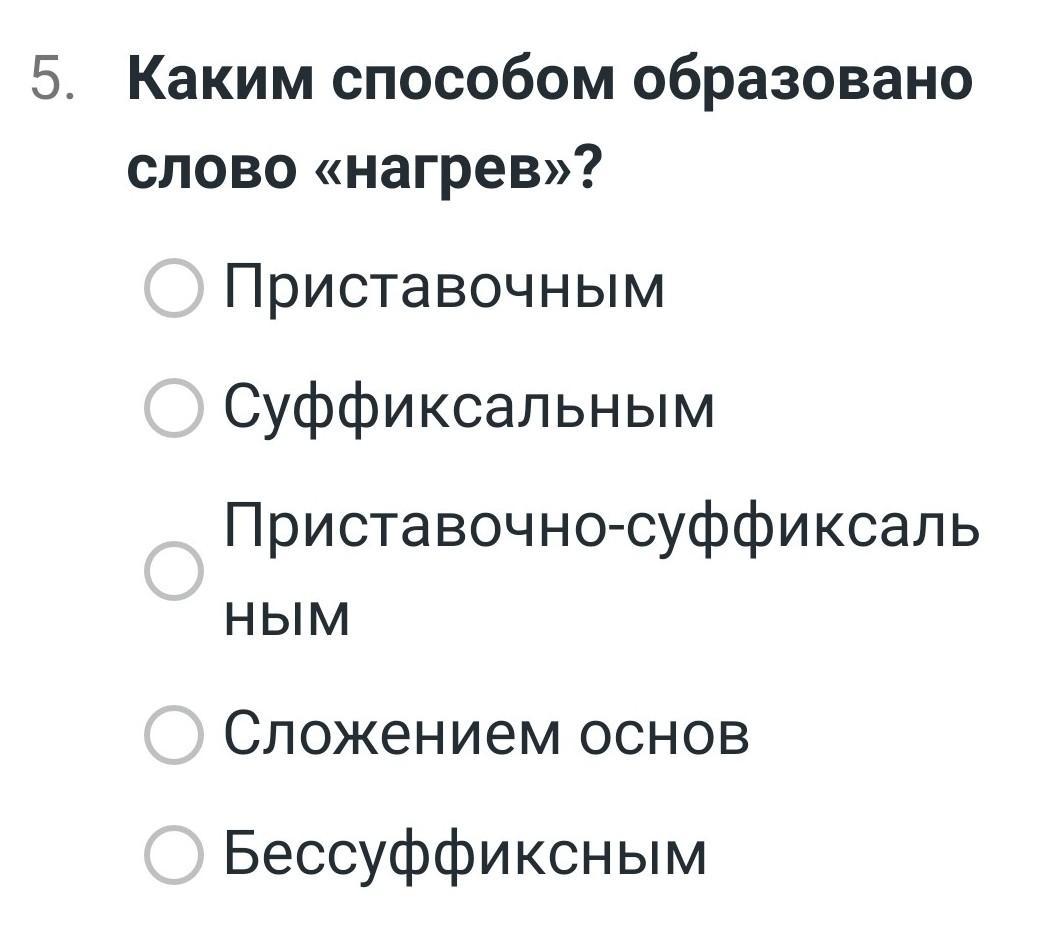Click the wrapped ending ным of third option

[287, 615]
